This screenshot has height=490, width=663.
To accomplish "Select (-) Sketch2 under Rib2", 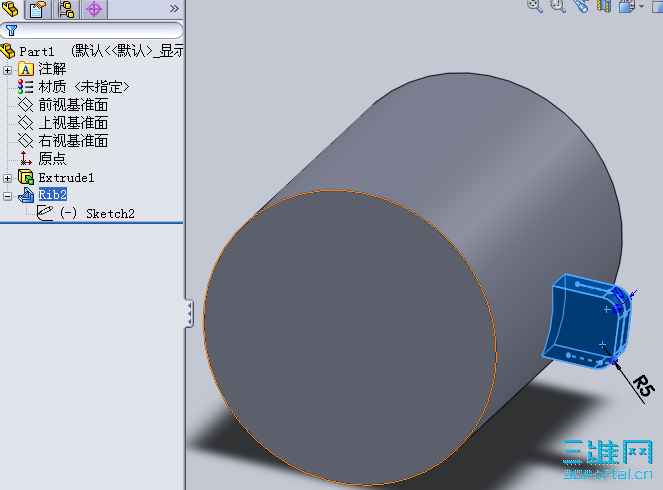I will click(86, 213).
